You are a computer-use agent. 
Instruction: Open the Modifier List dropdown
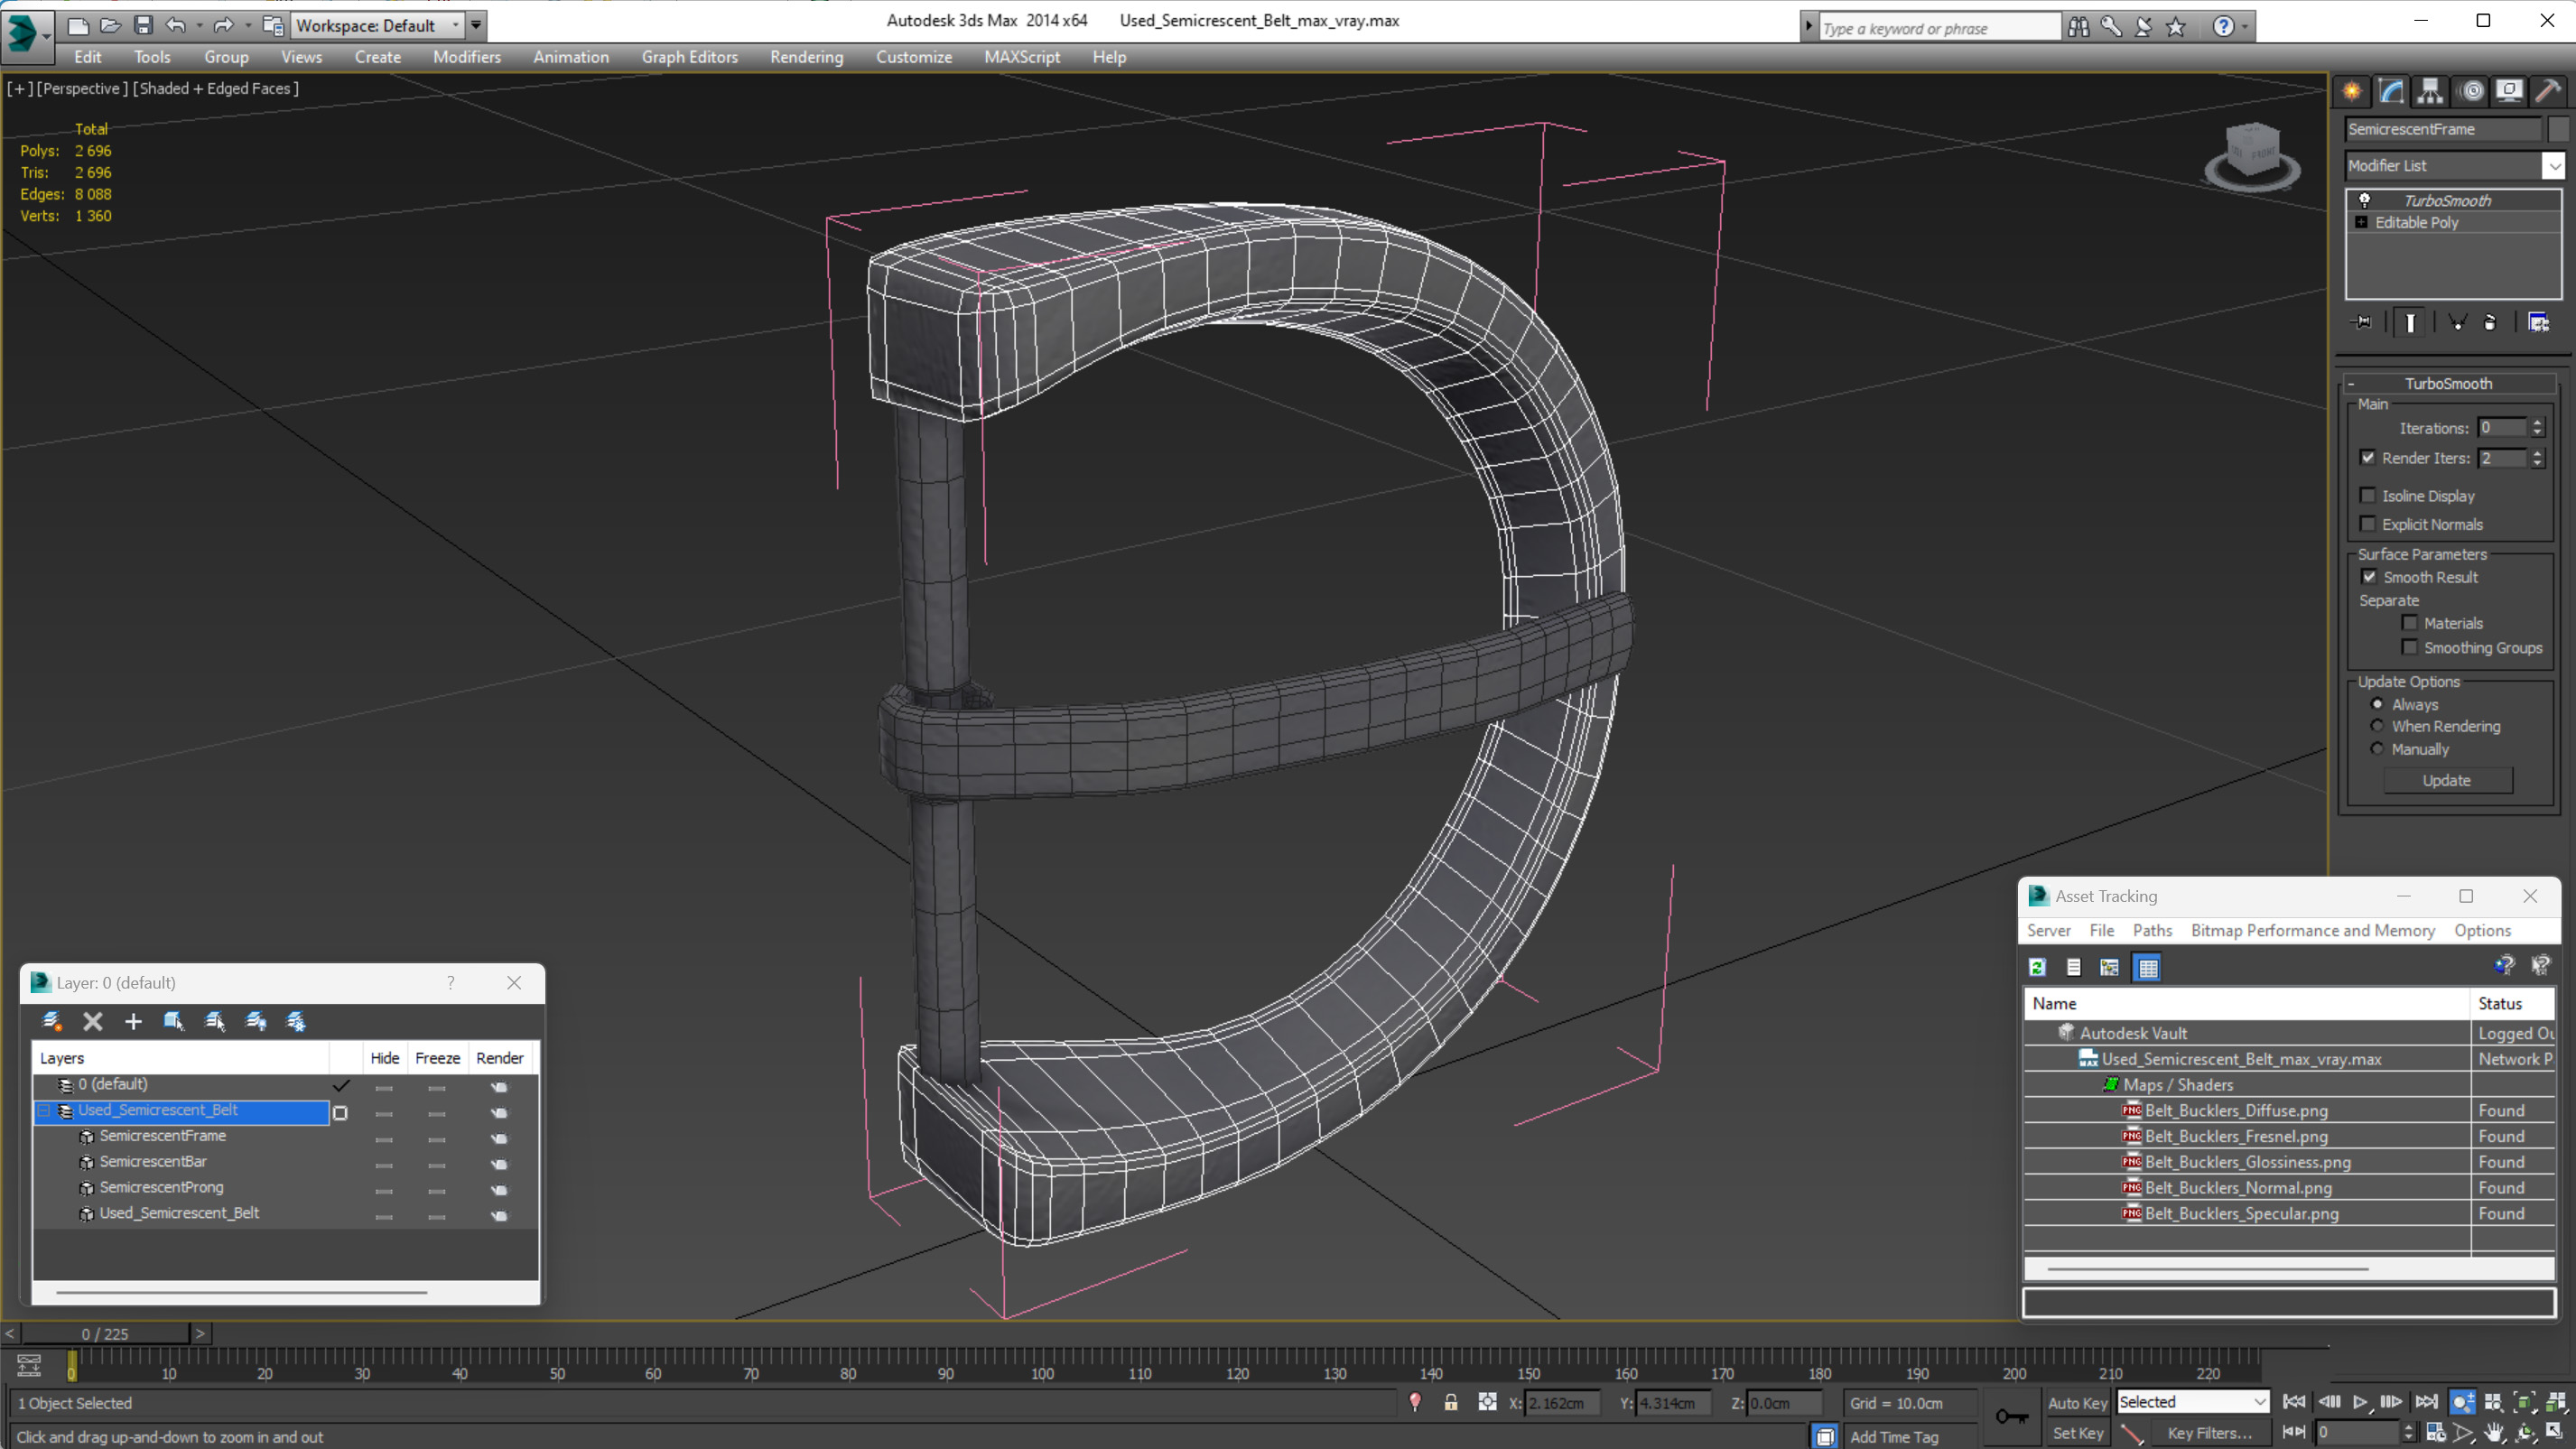point(2553,166)
